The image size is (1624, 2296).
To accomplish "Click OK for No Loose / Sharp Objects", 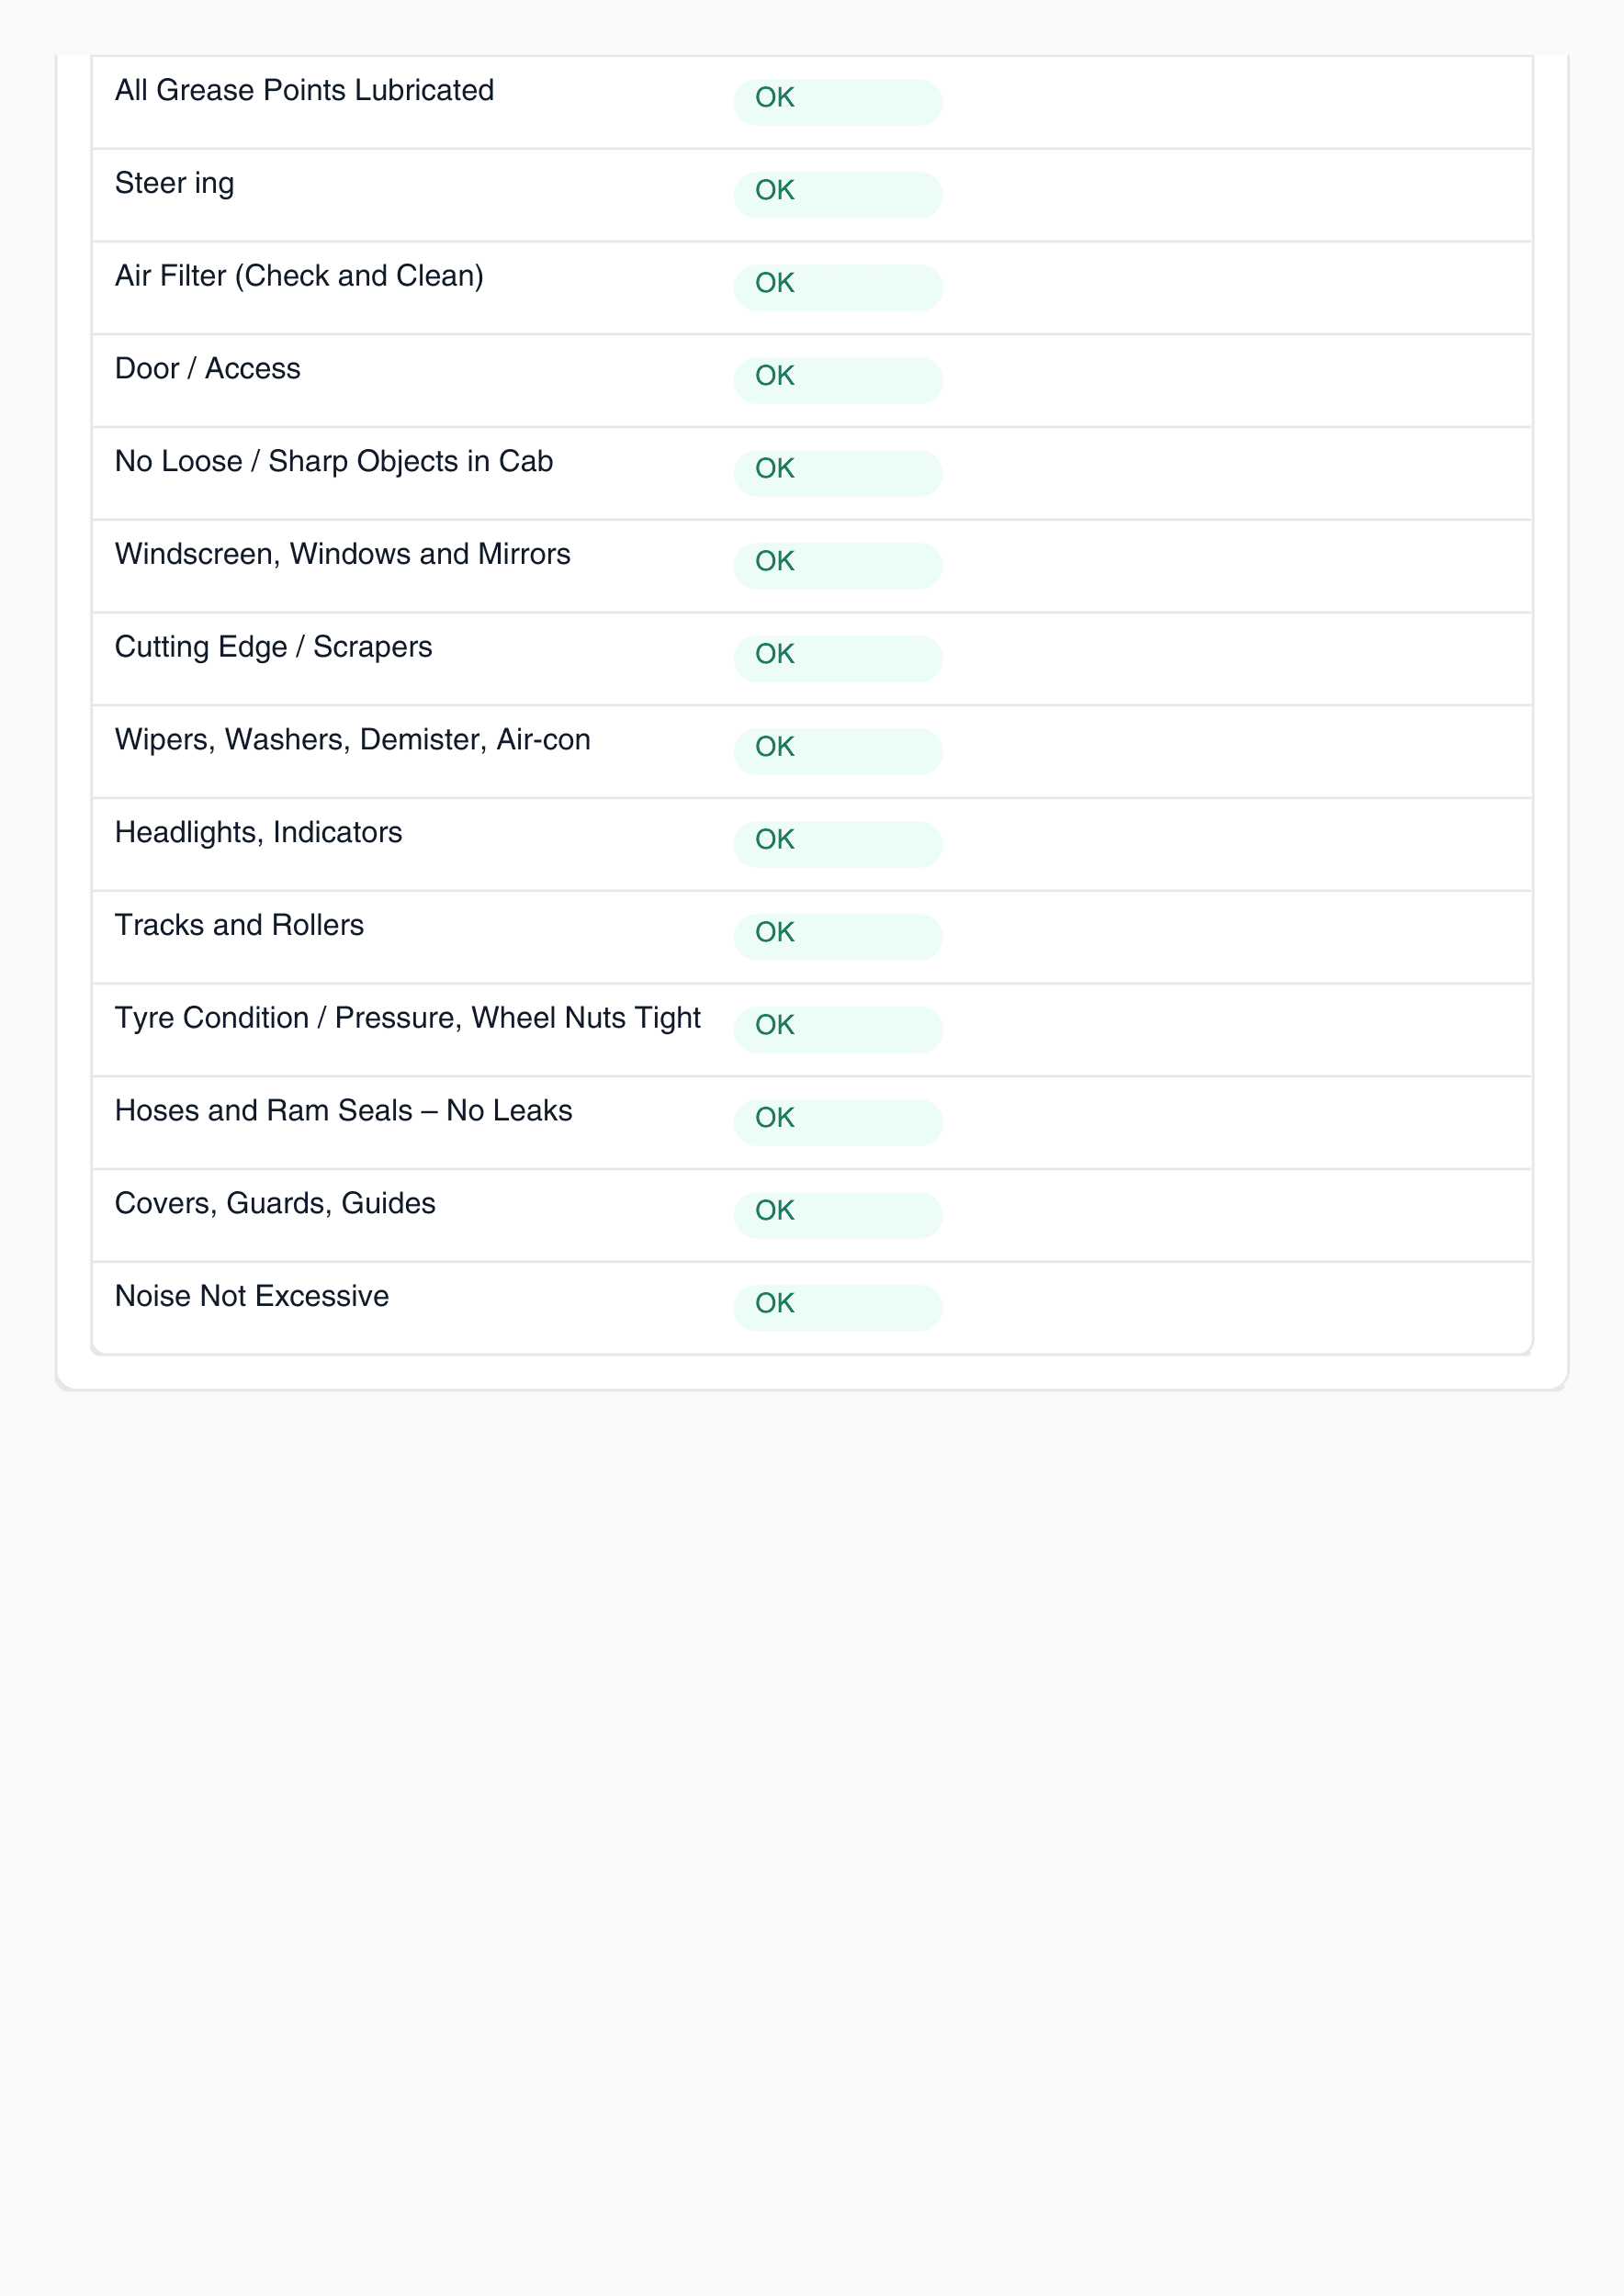I will coord(837,472).
